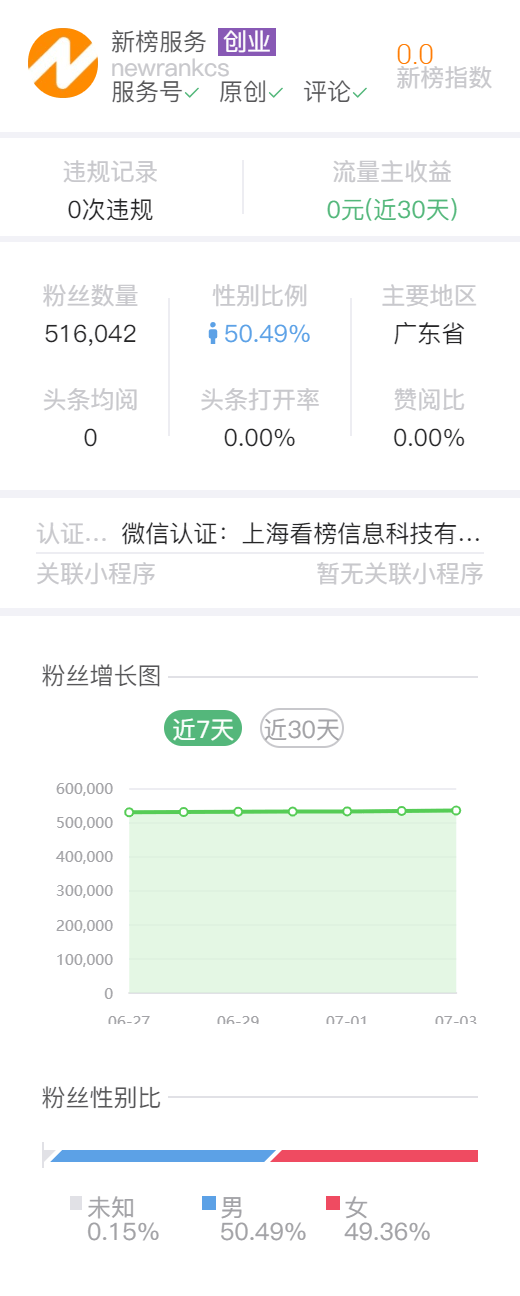Select the blue 男 legend square

point(208,1202)
